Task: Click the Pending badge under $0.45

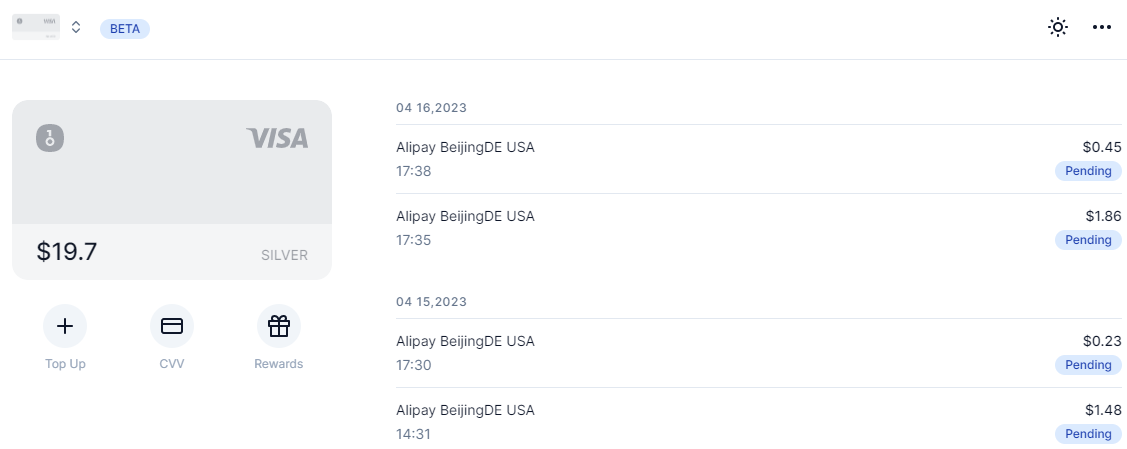Action: [x=1088, y=171]
